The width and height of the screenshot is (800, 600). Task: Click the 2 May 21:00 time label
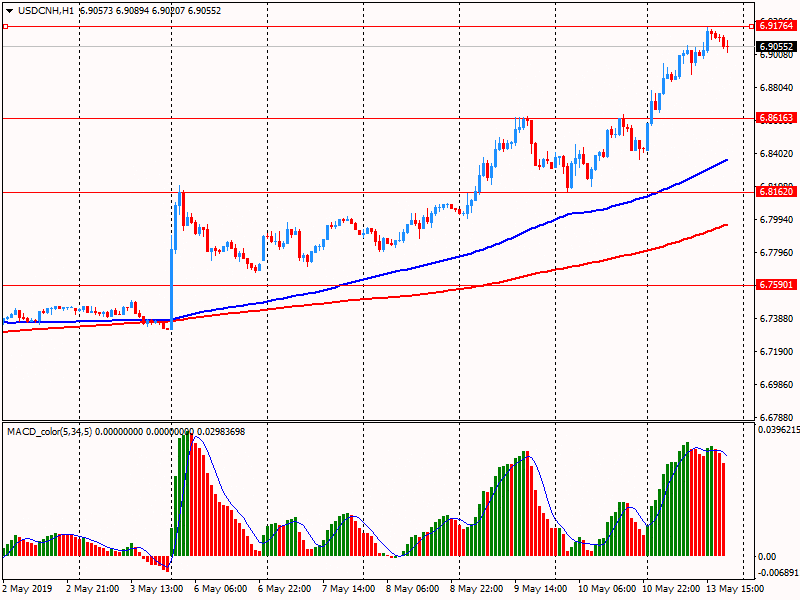pos(93,589)
